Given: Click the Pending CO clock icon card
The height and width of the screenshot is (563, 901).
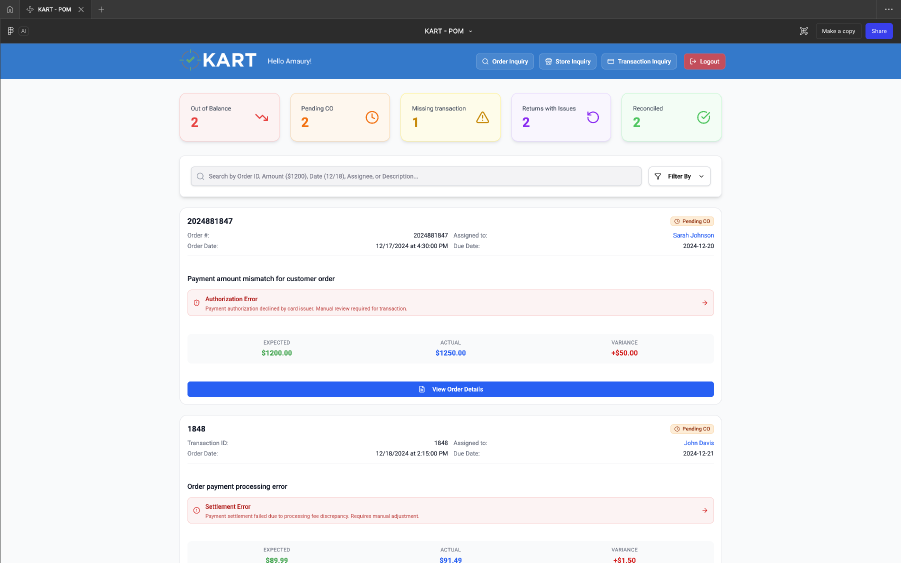Looking at the screenshot, I should 340,117.
